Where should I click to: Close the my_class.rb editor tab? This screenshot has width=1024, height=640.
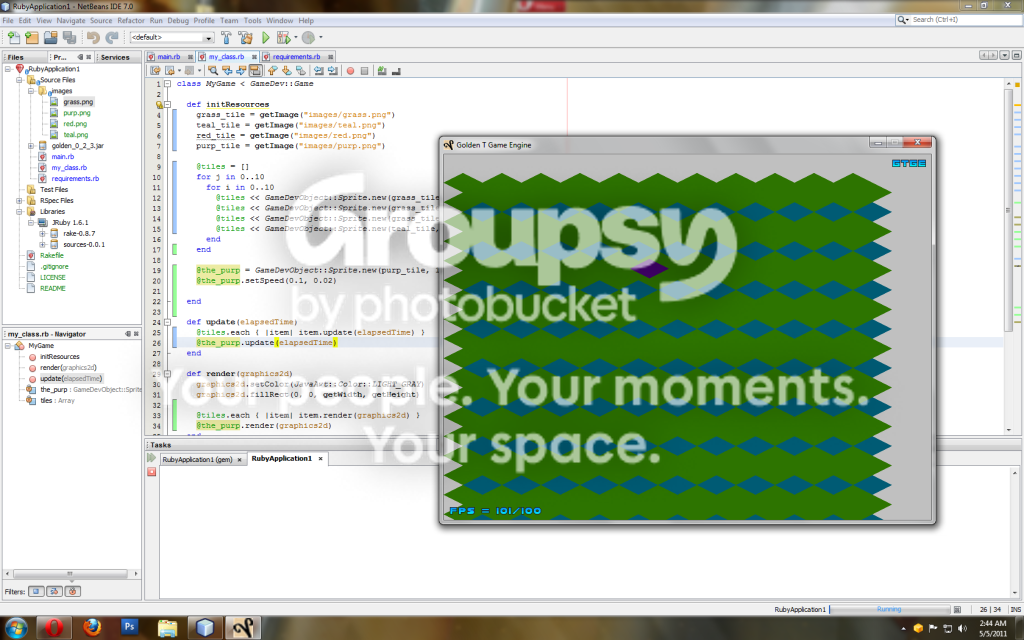(254, 57)
